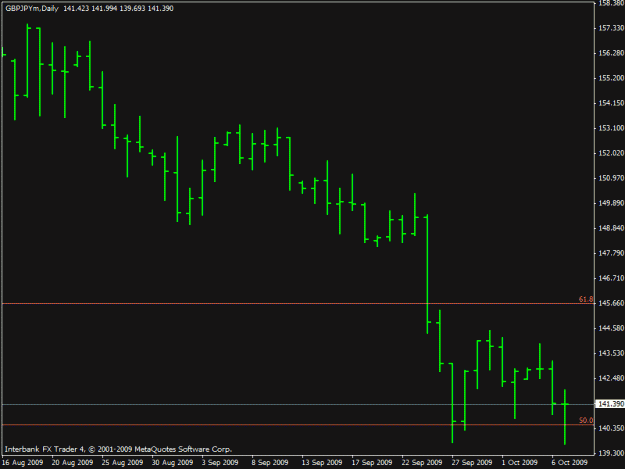Click the 139.300 price scale label
The image size is (625, 469).
(611, 453)
